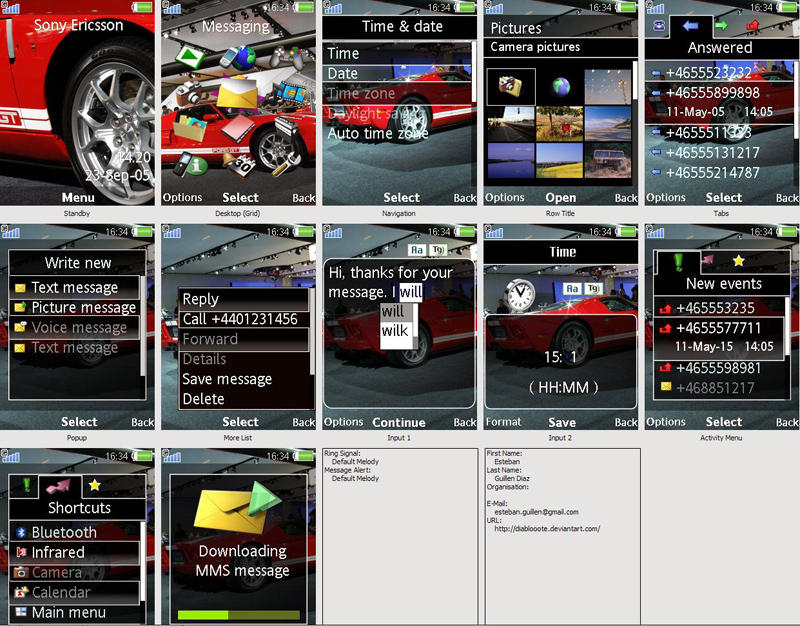The width and height of the screenshot is (800, 626).
Task: Open the internet globe icon beside the phone icon
Action: point(243,59)
